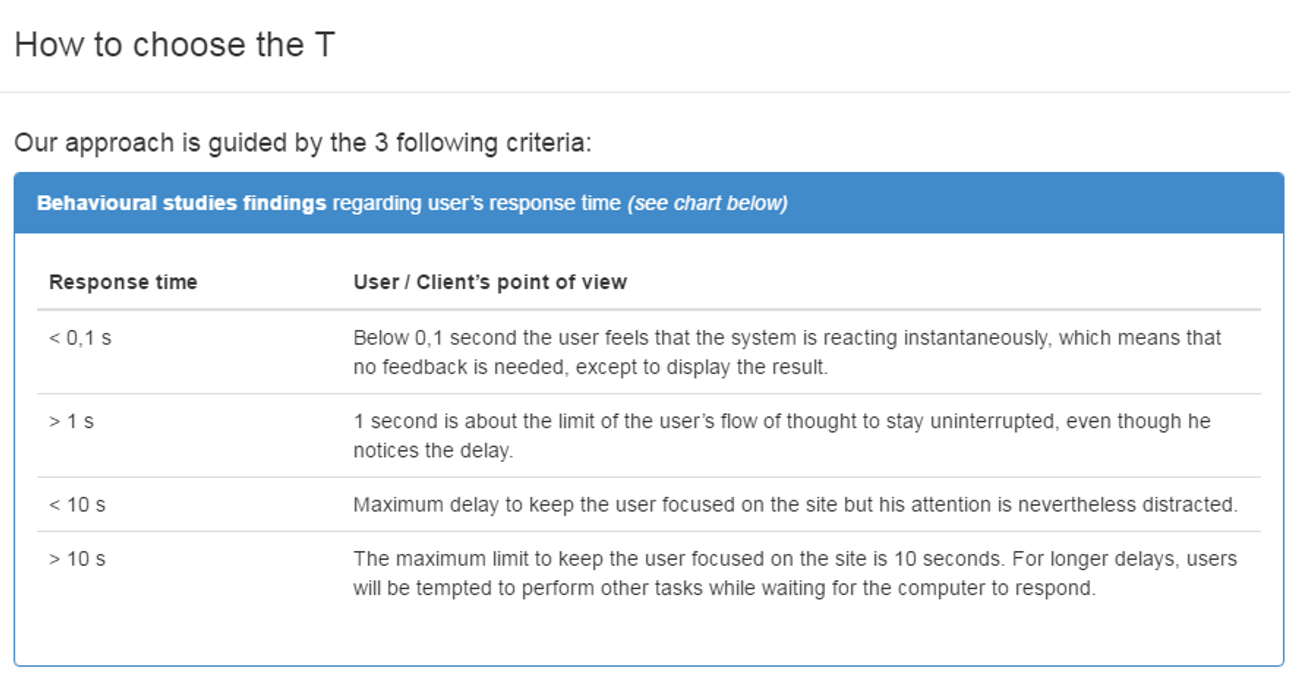
Task: Click the '< 10 s' table cell
Action: click(x=77, y=505)
